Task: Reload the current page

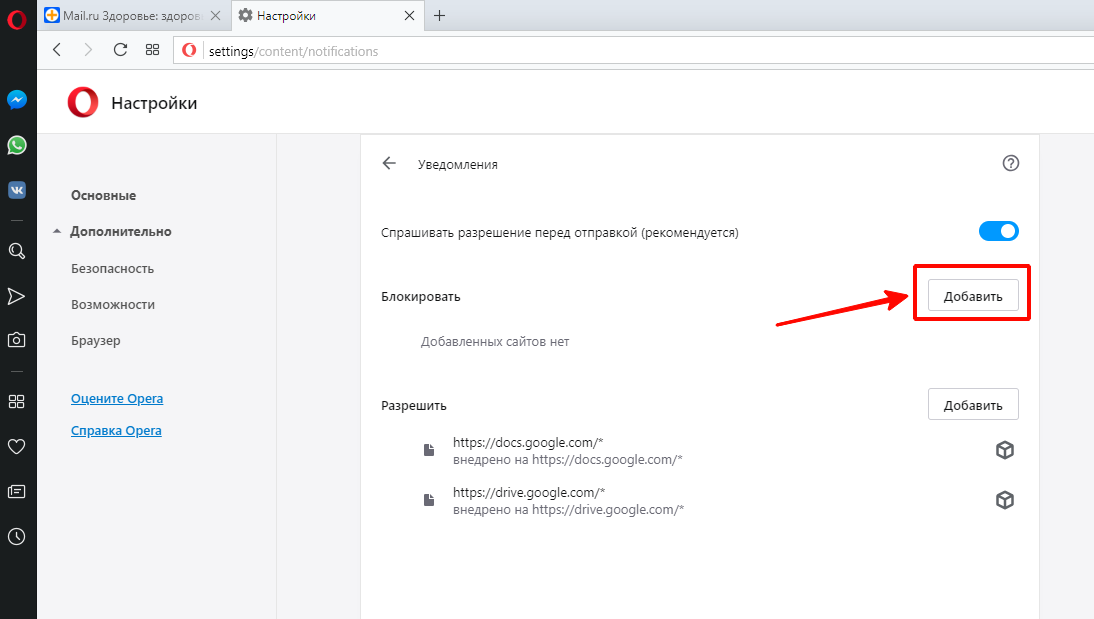Action: tap(120, 50)
